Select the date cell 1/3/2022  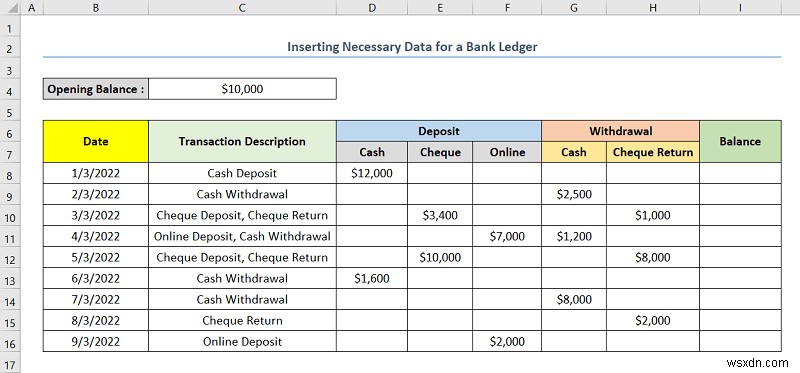coord(96,173)
